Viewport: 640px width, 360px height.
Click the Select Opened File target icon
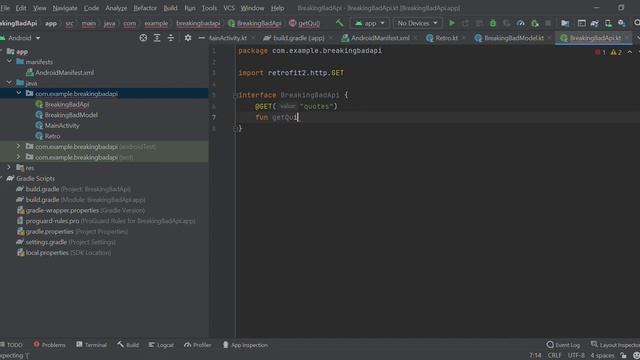(143, 38)
